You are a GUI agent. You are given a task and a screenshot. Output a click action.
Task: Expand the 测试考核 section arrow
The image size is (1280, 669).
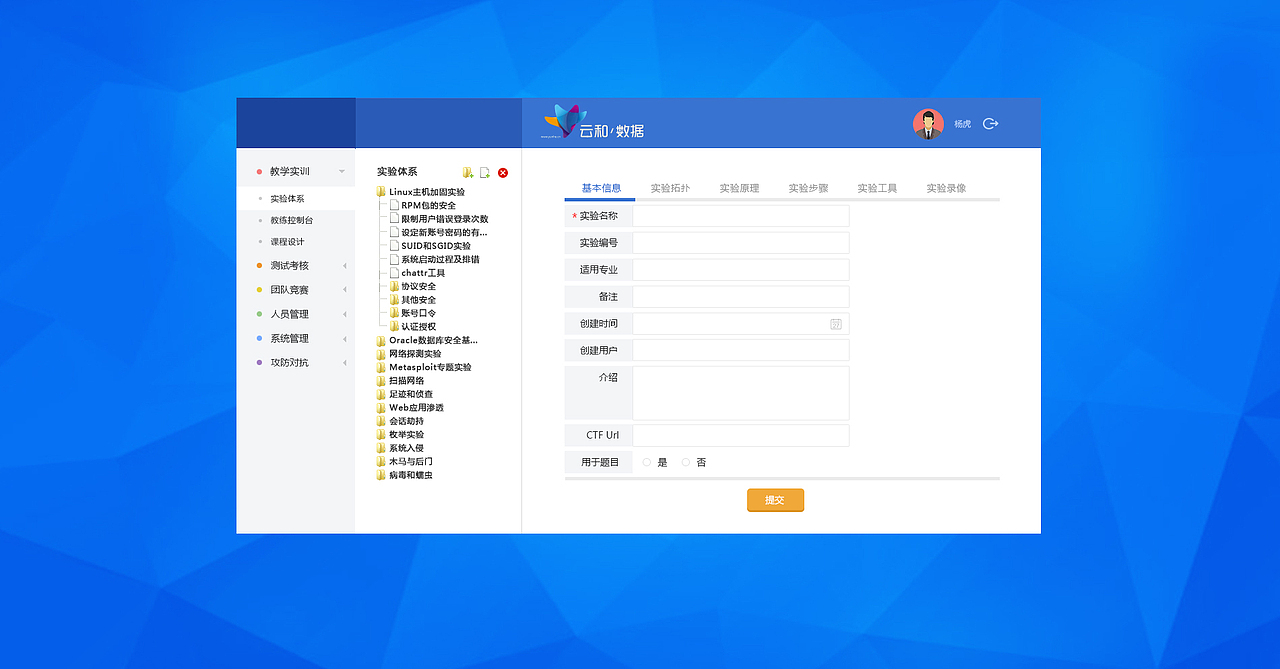[344, 265]
